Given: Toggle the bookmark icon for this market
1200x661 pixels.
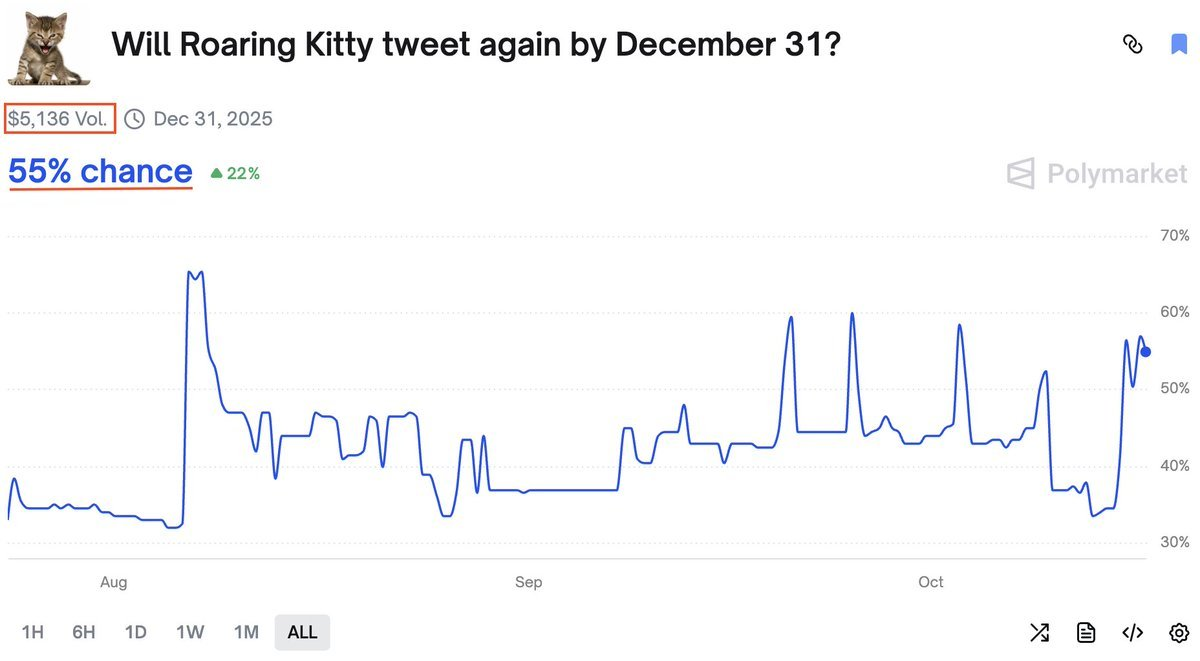Looking at the screenshot, I should [1179, 44].
